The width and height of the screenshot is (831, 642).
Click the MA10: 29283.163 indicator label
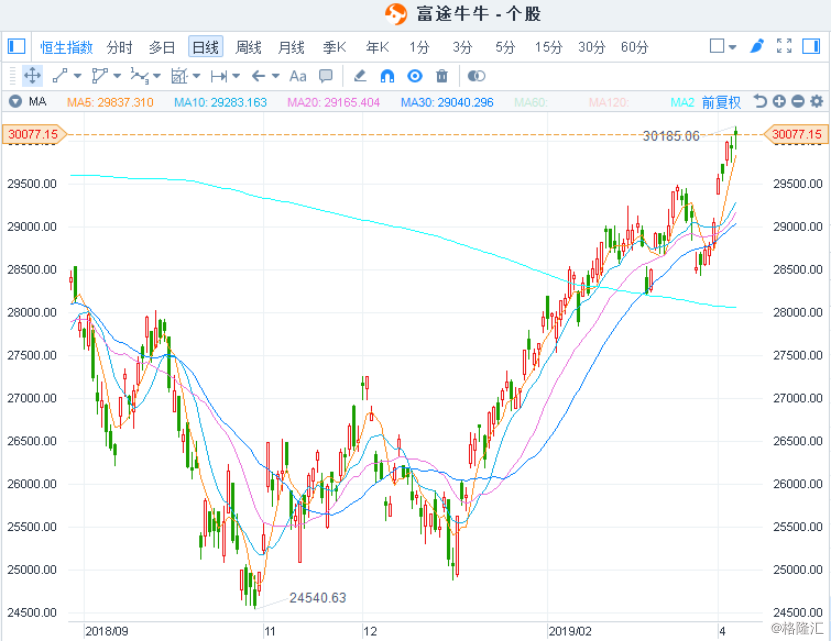click(220, 102)
